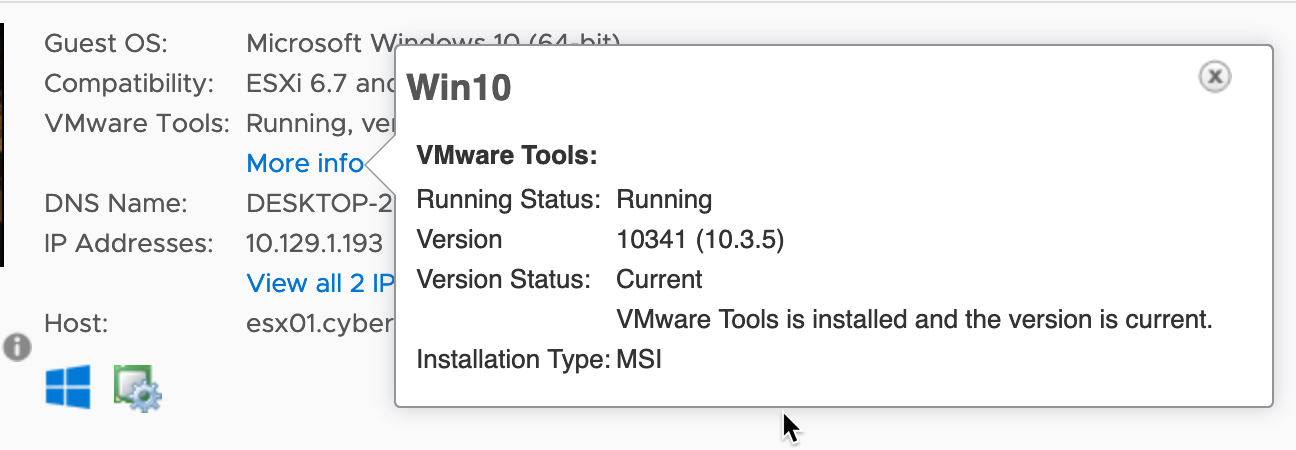Click the VMware Tools is installed message
1296x450 pixels.
coord(914,319)
